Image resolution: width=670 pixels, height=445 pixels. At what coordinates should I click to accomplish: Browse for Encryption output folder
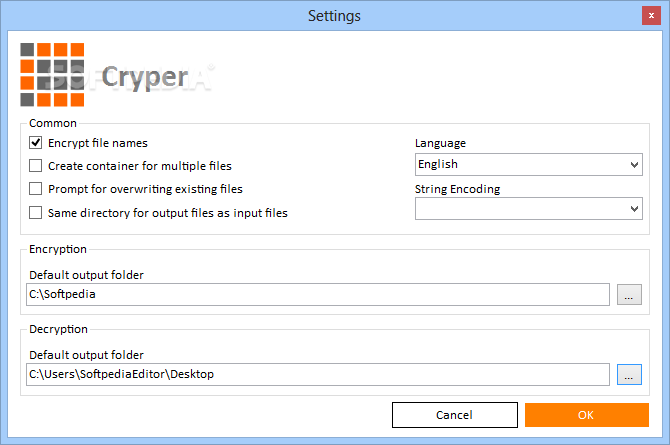click(629, 295)
